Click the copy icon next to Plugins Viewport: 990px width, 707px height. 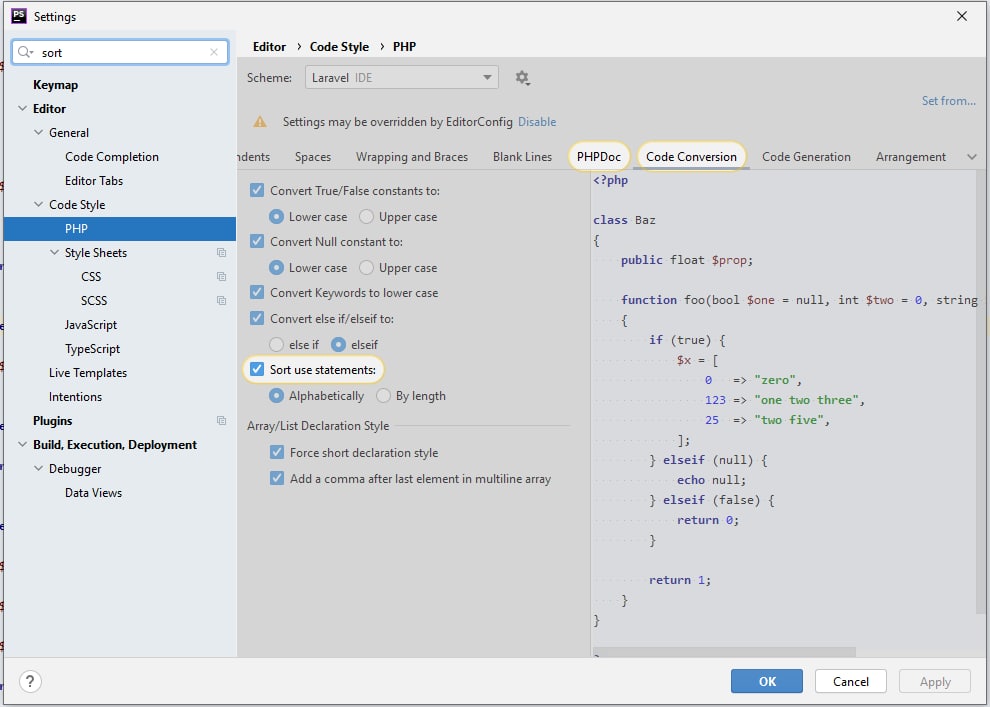click(x=221, y=421)
